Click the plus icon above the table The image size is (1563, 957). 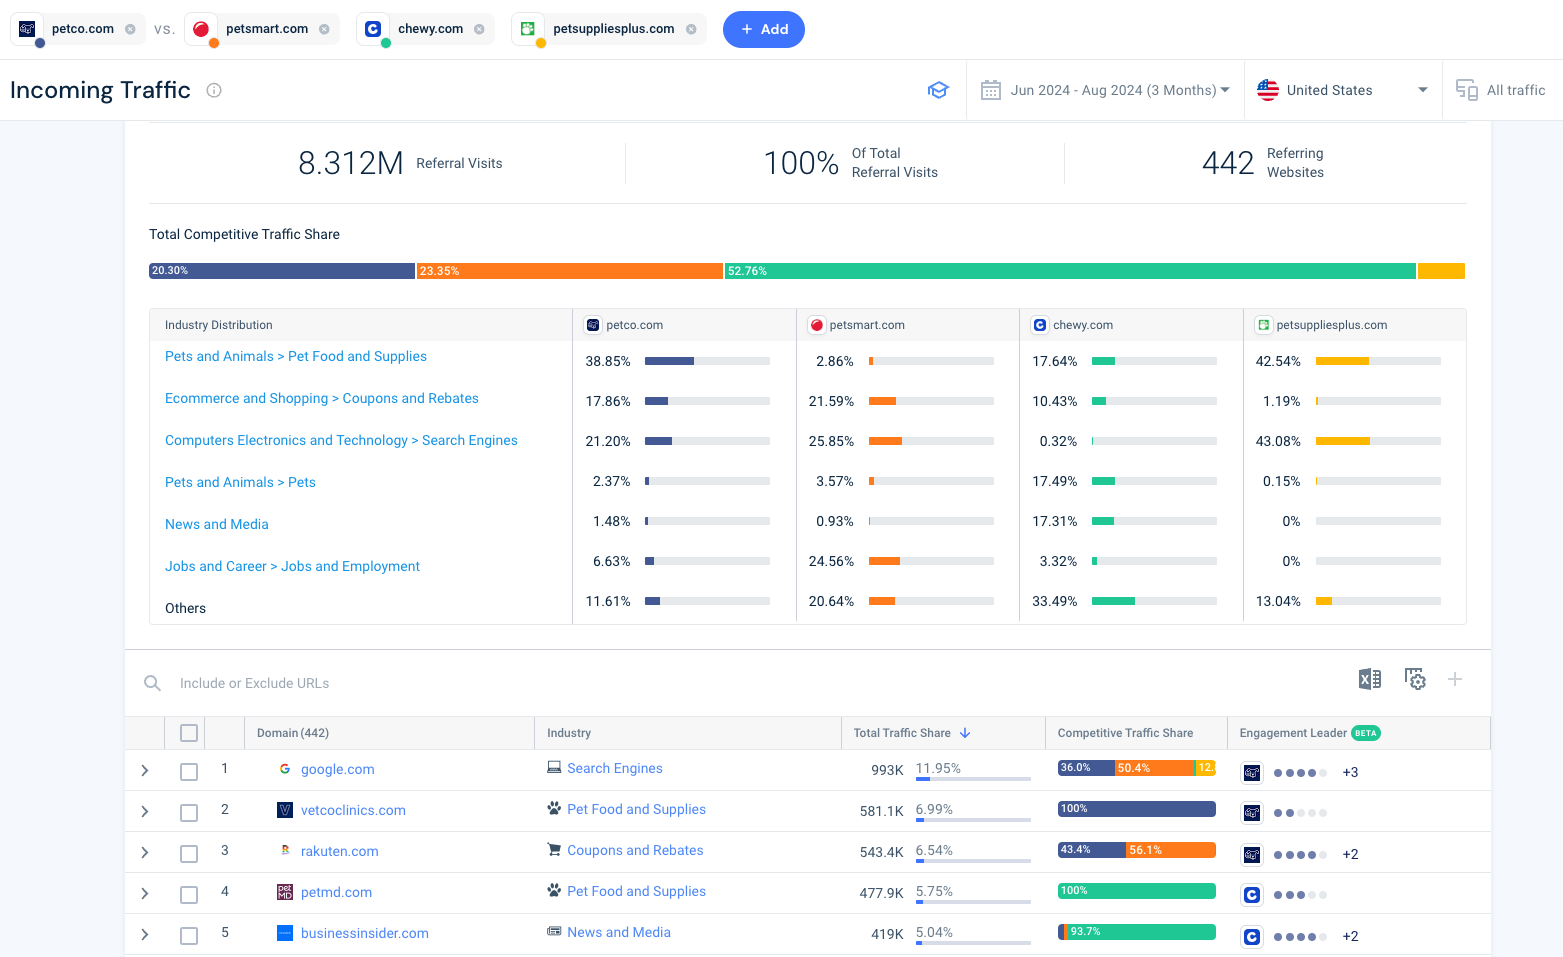[1455, 679]
